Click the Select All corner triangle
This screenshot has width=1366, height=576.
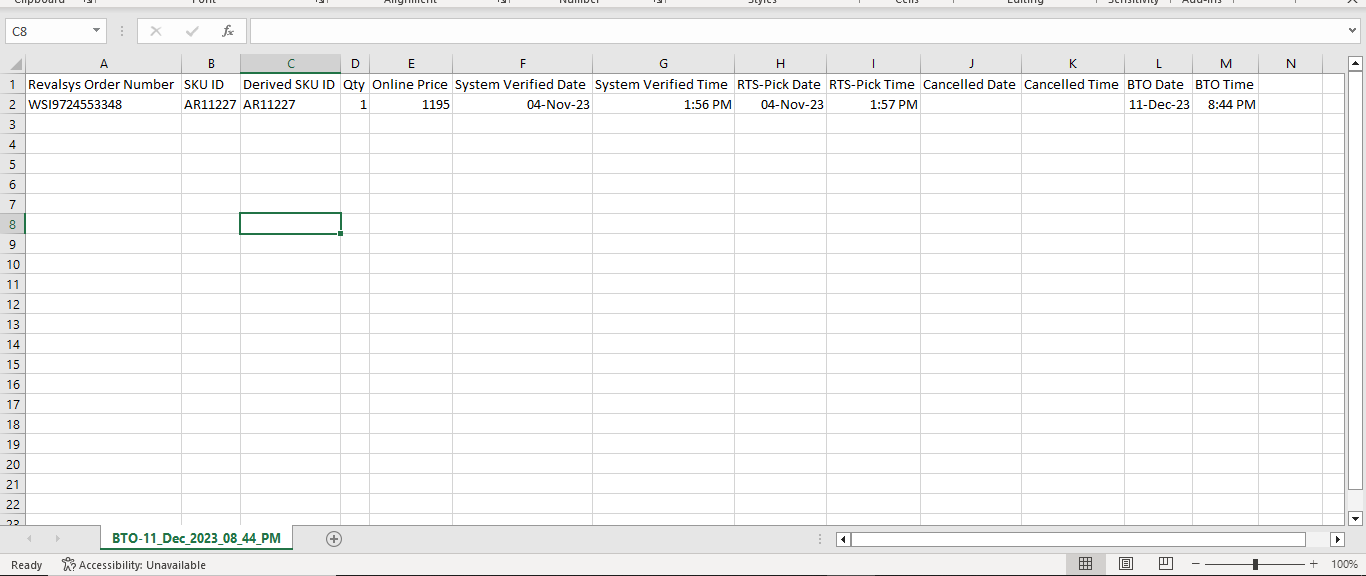[15, 64]
